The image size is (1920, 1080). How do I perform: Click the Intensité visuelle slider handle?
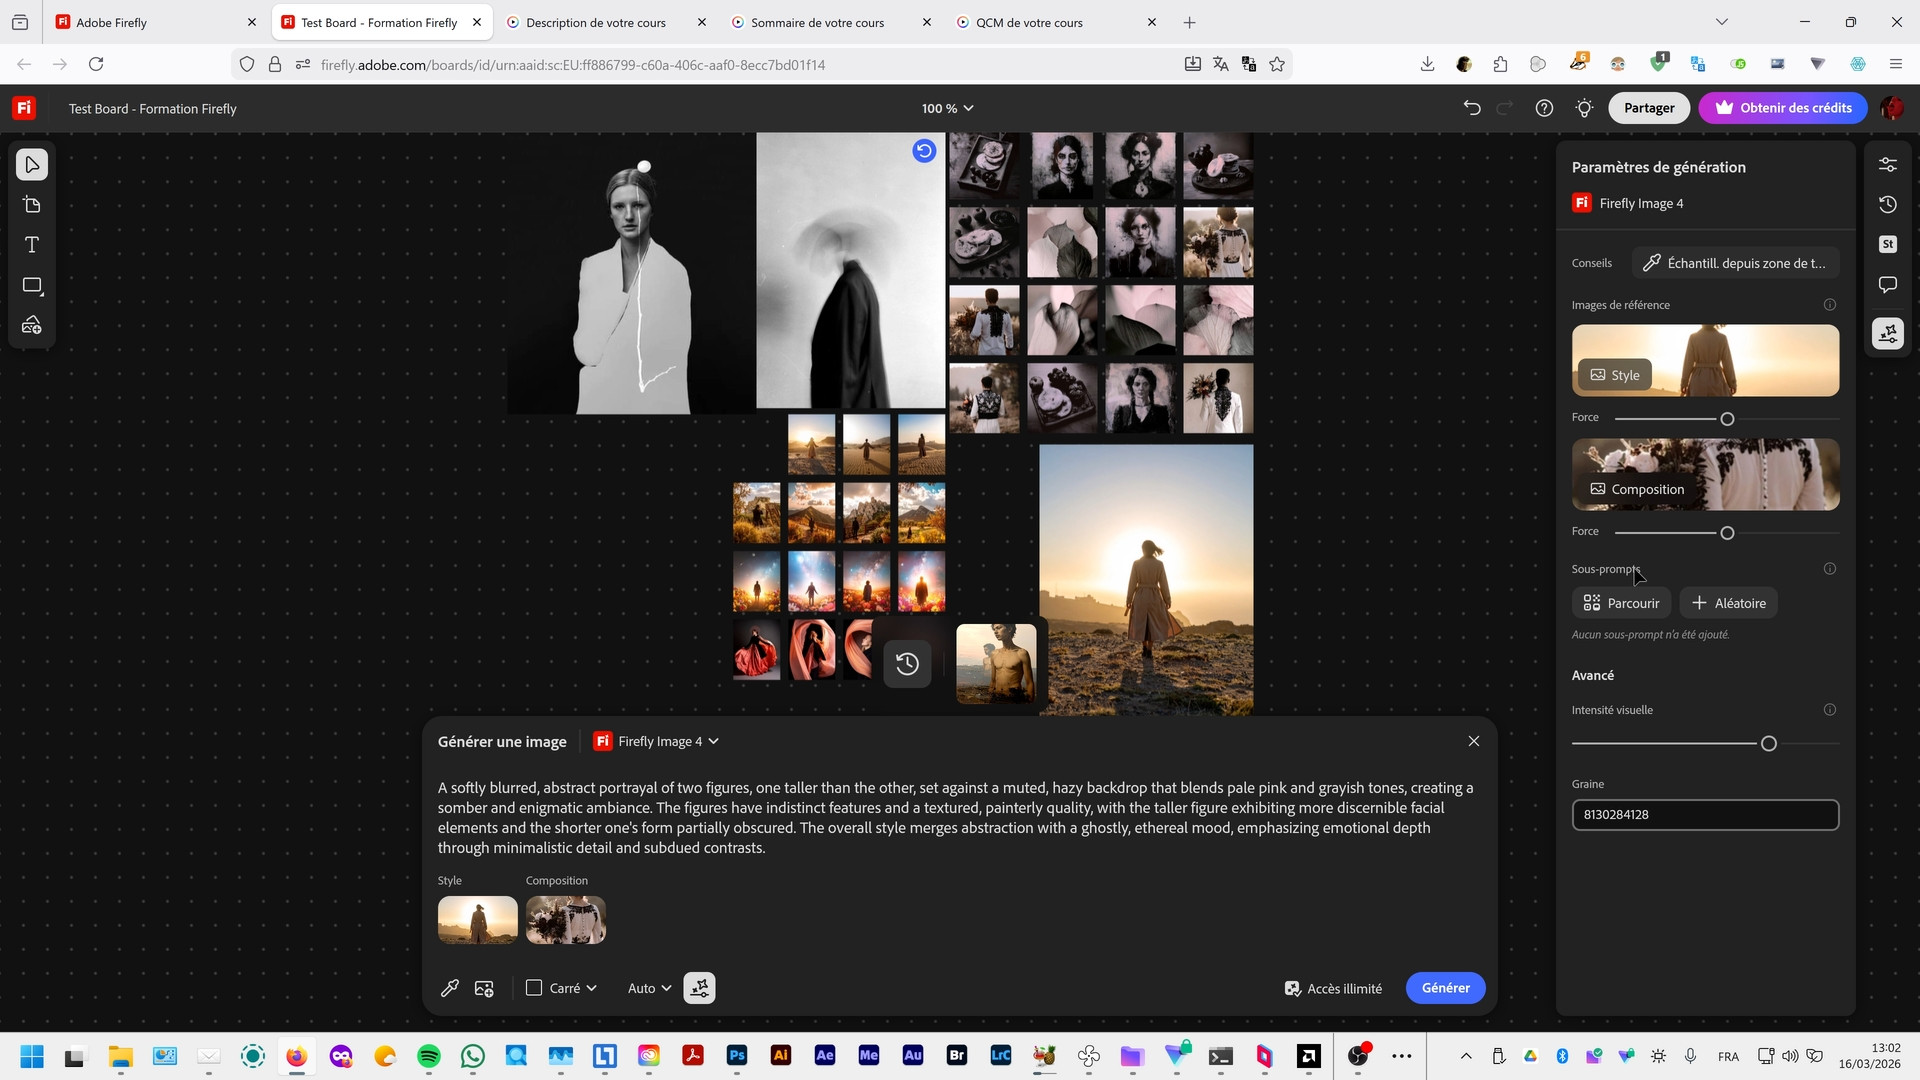[1768, 744]
